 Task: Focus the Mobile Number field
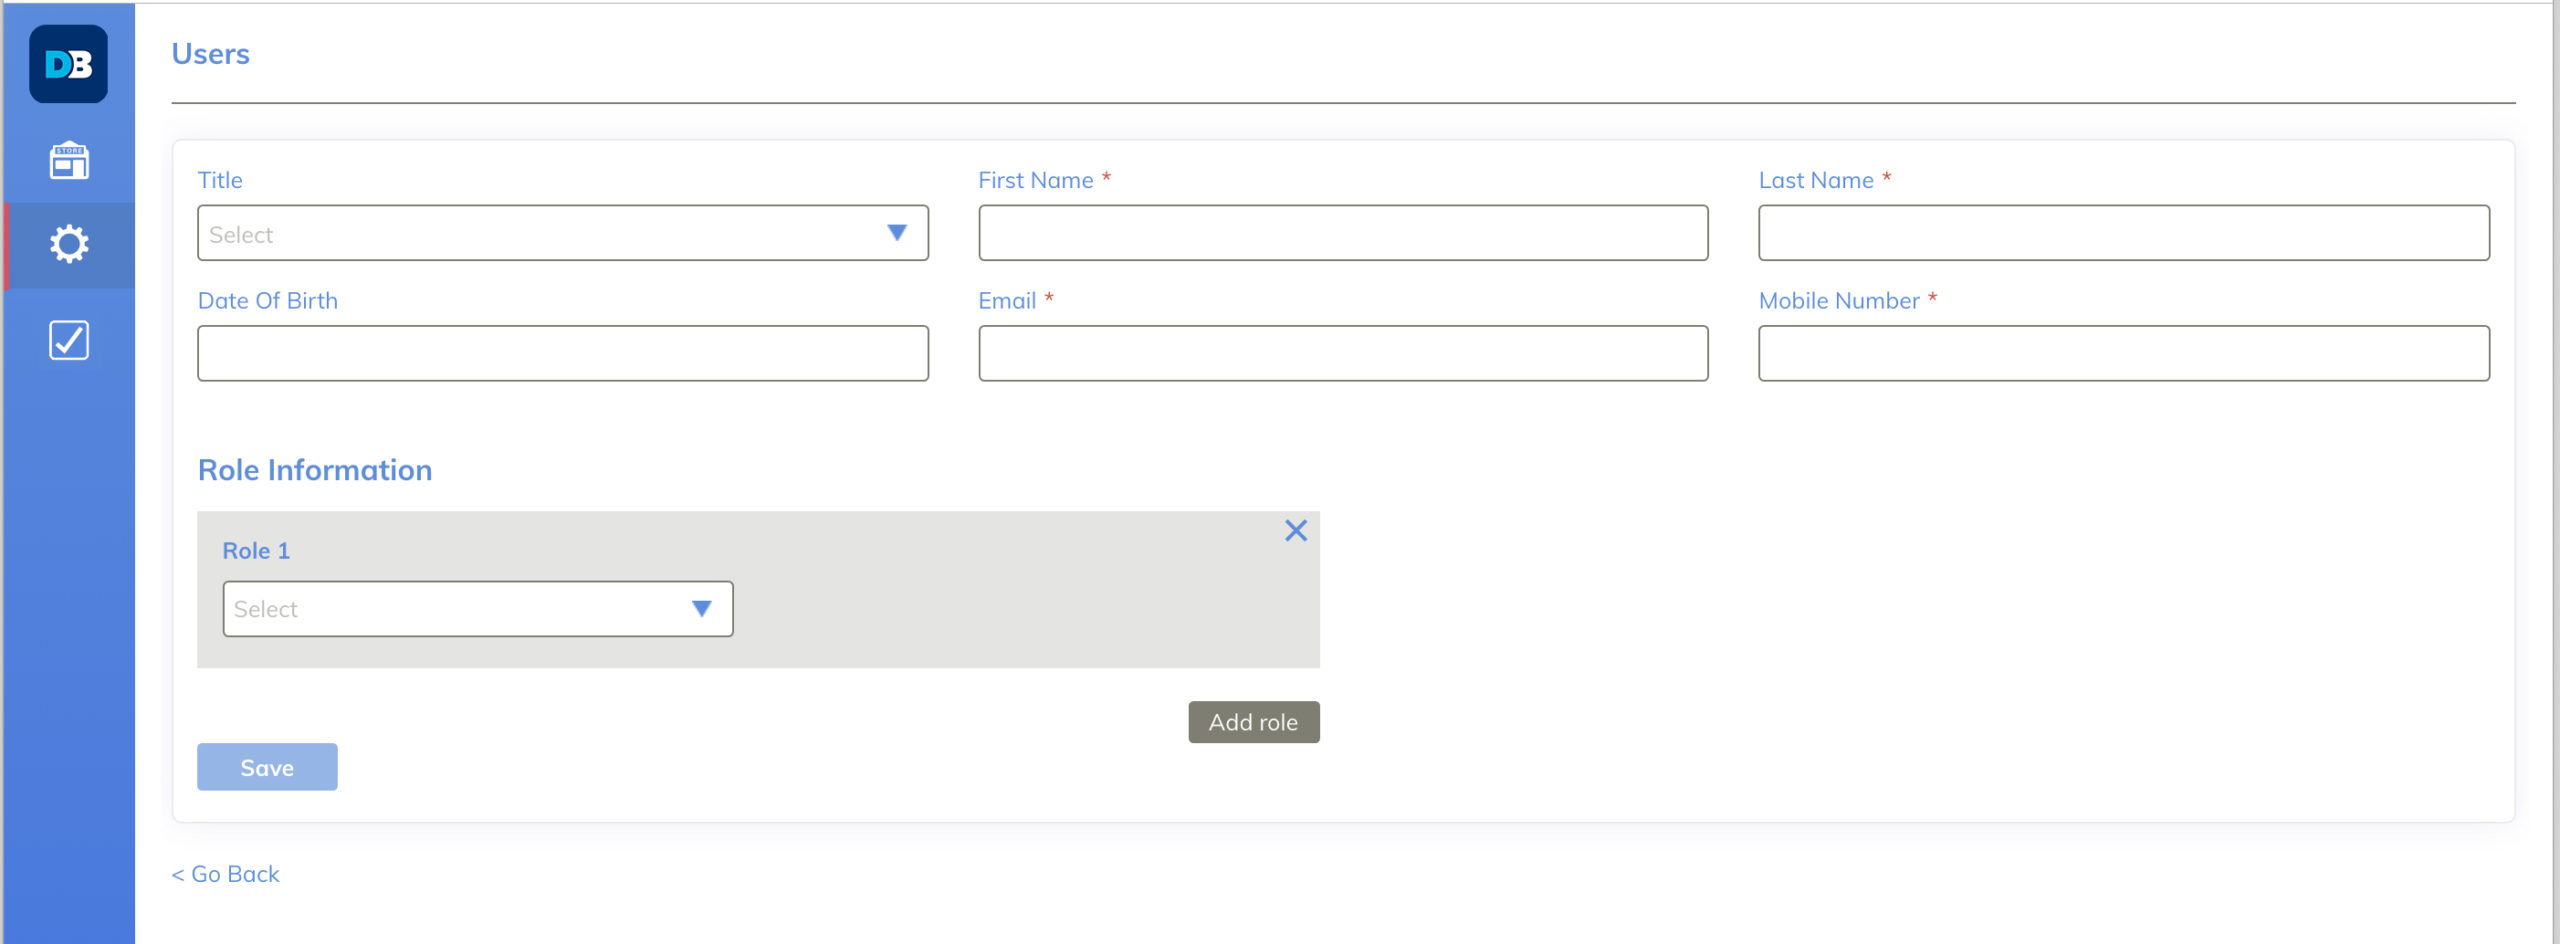[2123, 353]
